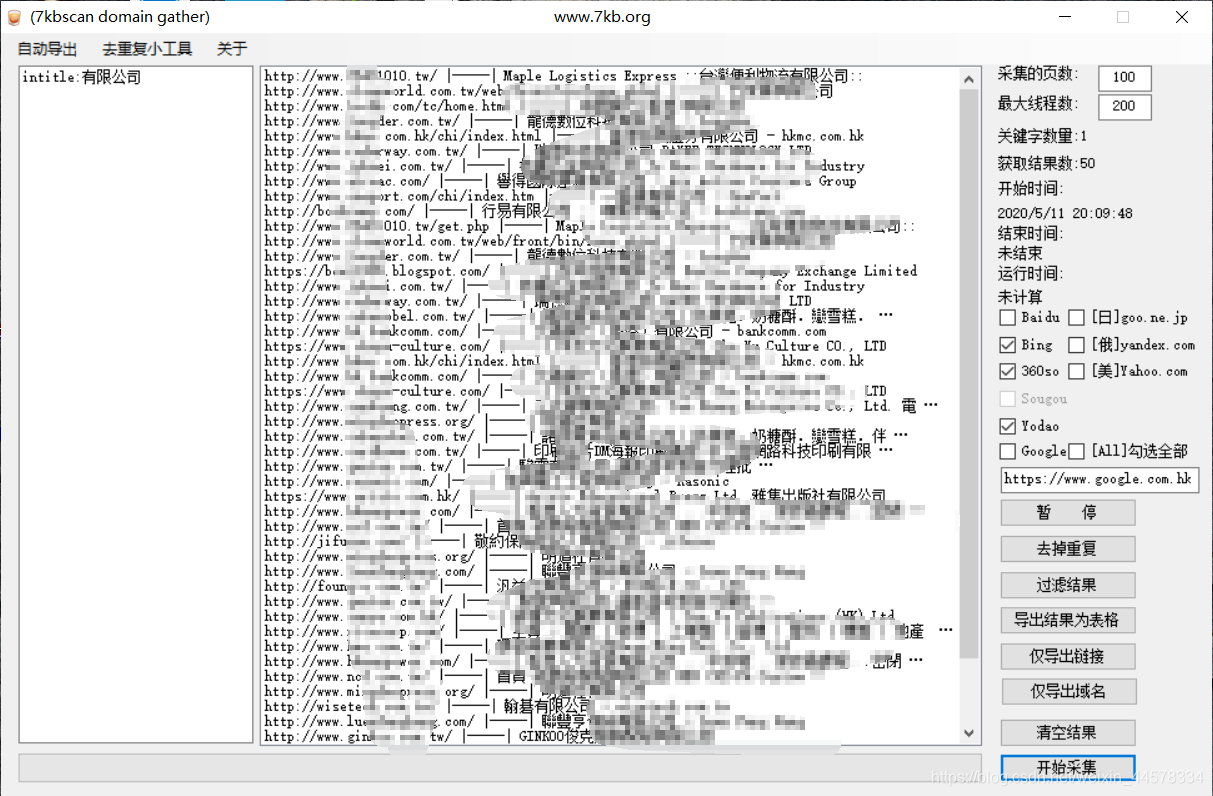The height and width of the screenshot is (796, 1213).
Task: Uncheck the Bing search engine checkbox
Action: tap(1008, 345)
